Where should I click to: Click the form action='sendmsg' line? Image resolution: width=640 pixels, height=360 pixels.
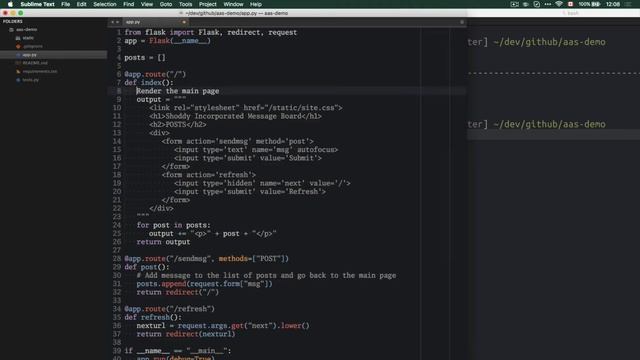click(x=238, y=141)
